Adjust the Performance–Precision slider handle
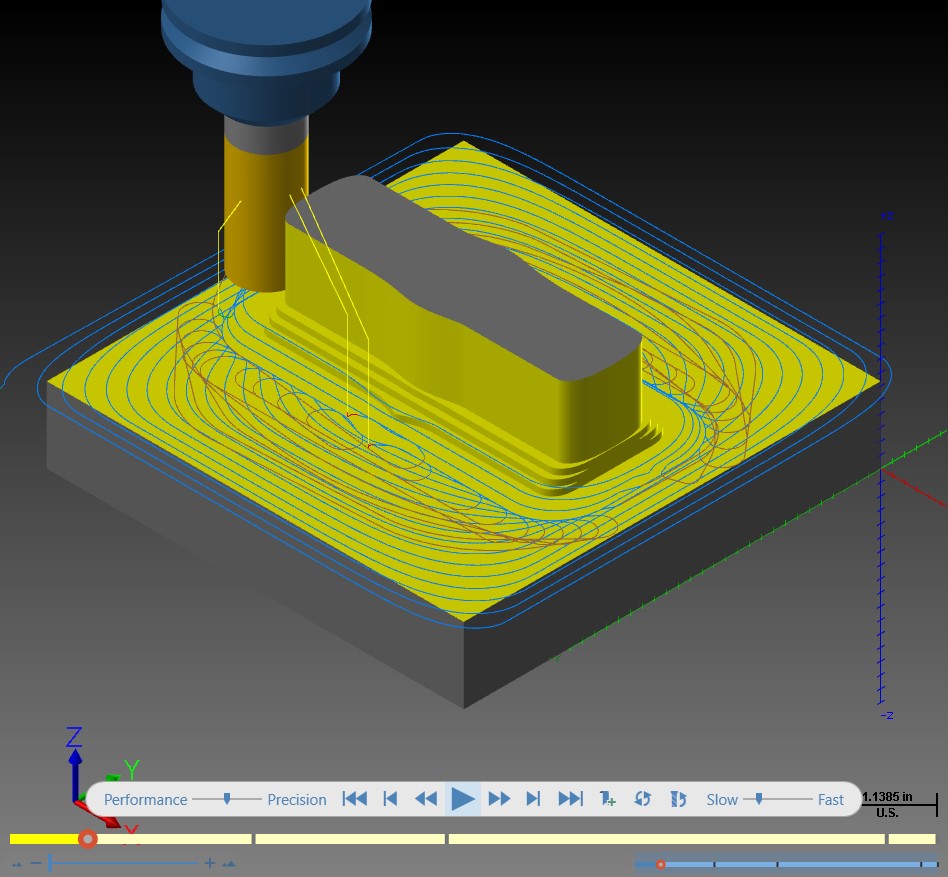This screenshot has height=877, width=948. pos(227,799)
